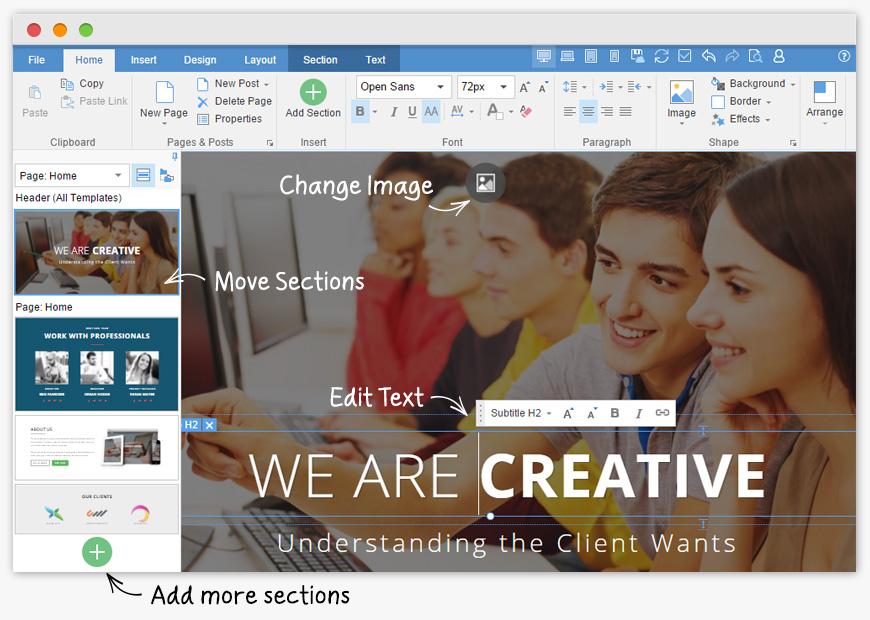Click the Undo arrow in the title toolbar
The width and height of the screenshot is (870, 620).
[709, 57]
